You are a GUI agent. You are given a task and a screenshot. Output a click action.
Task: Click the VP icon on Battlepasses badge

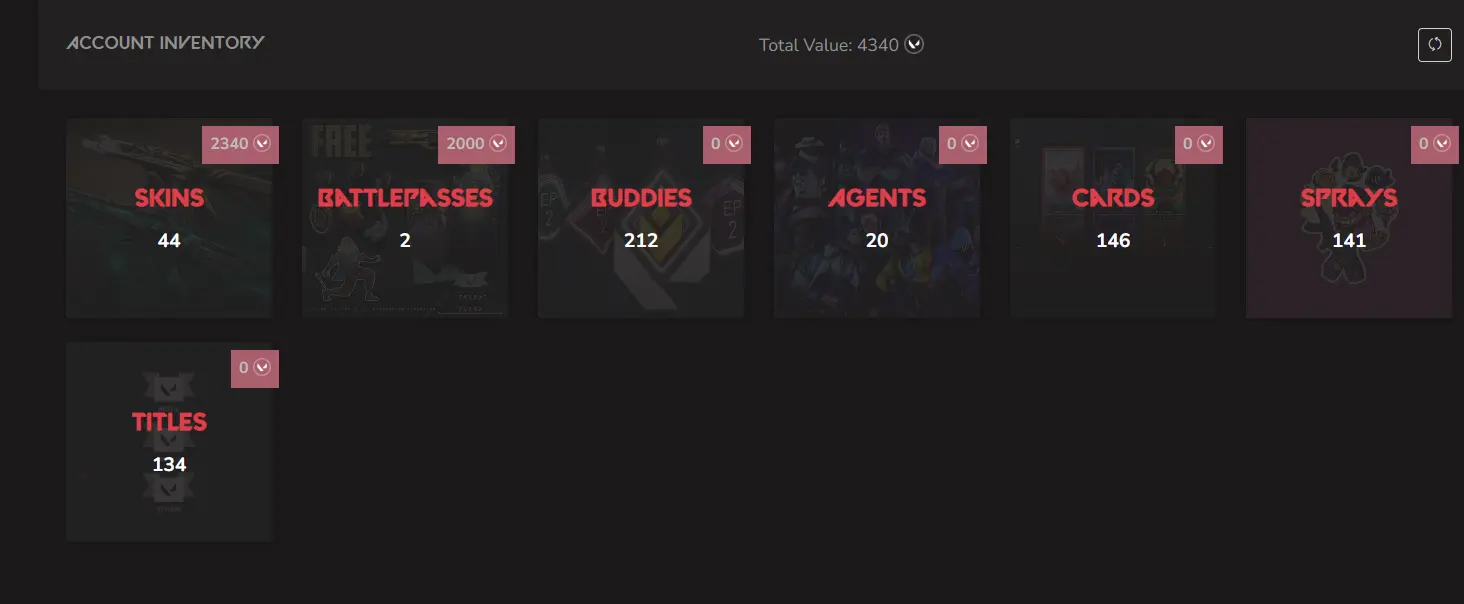click(499, 144)
